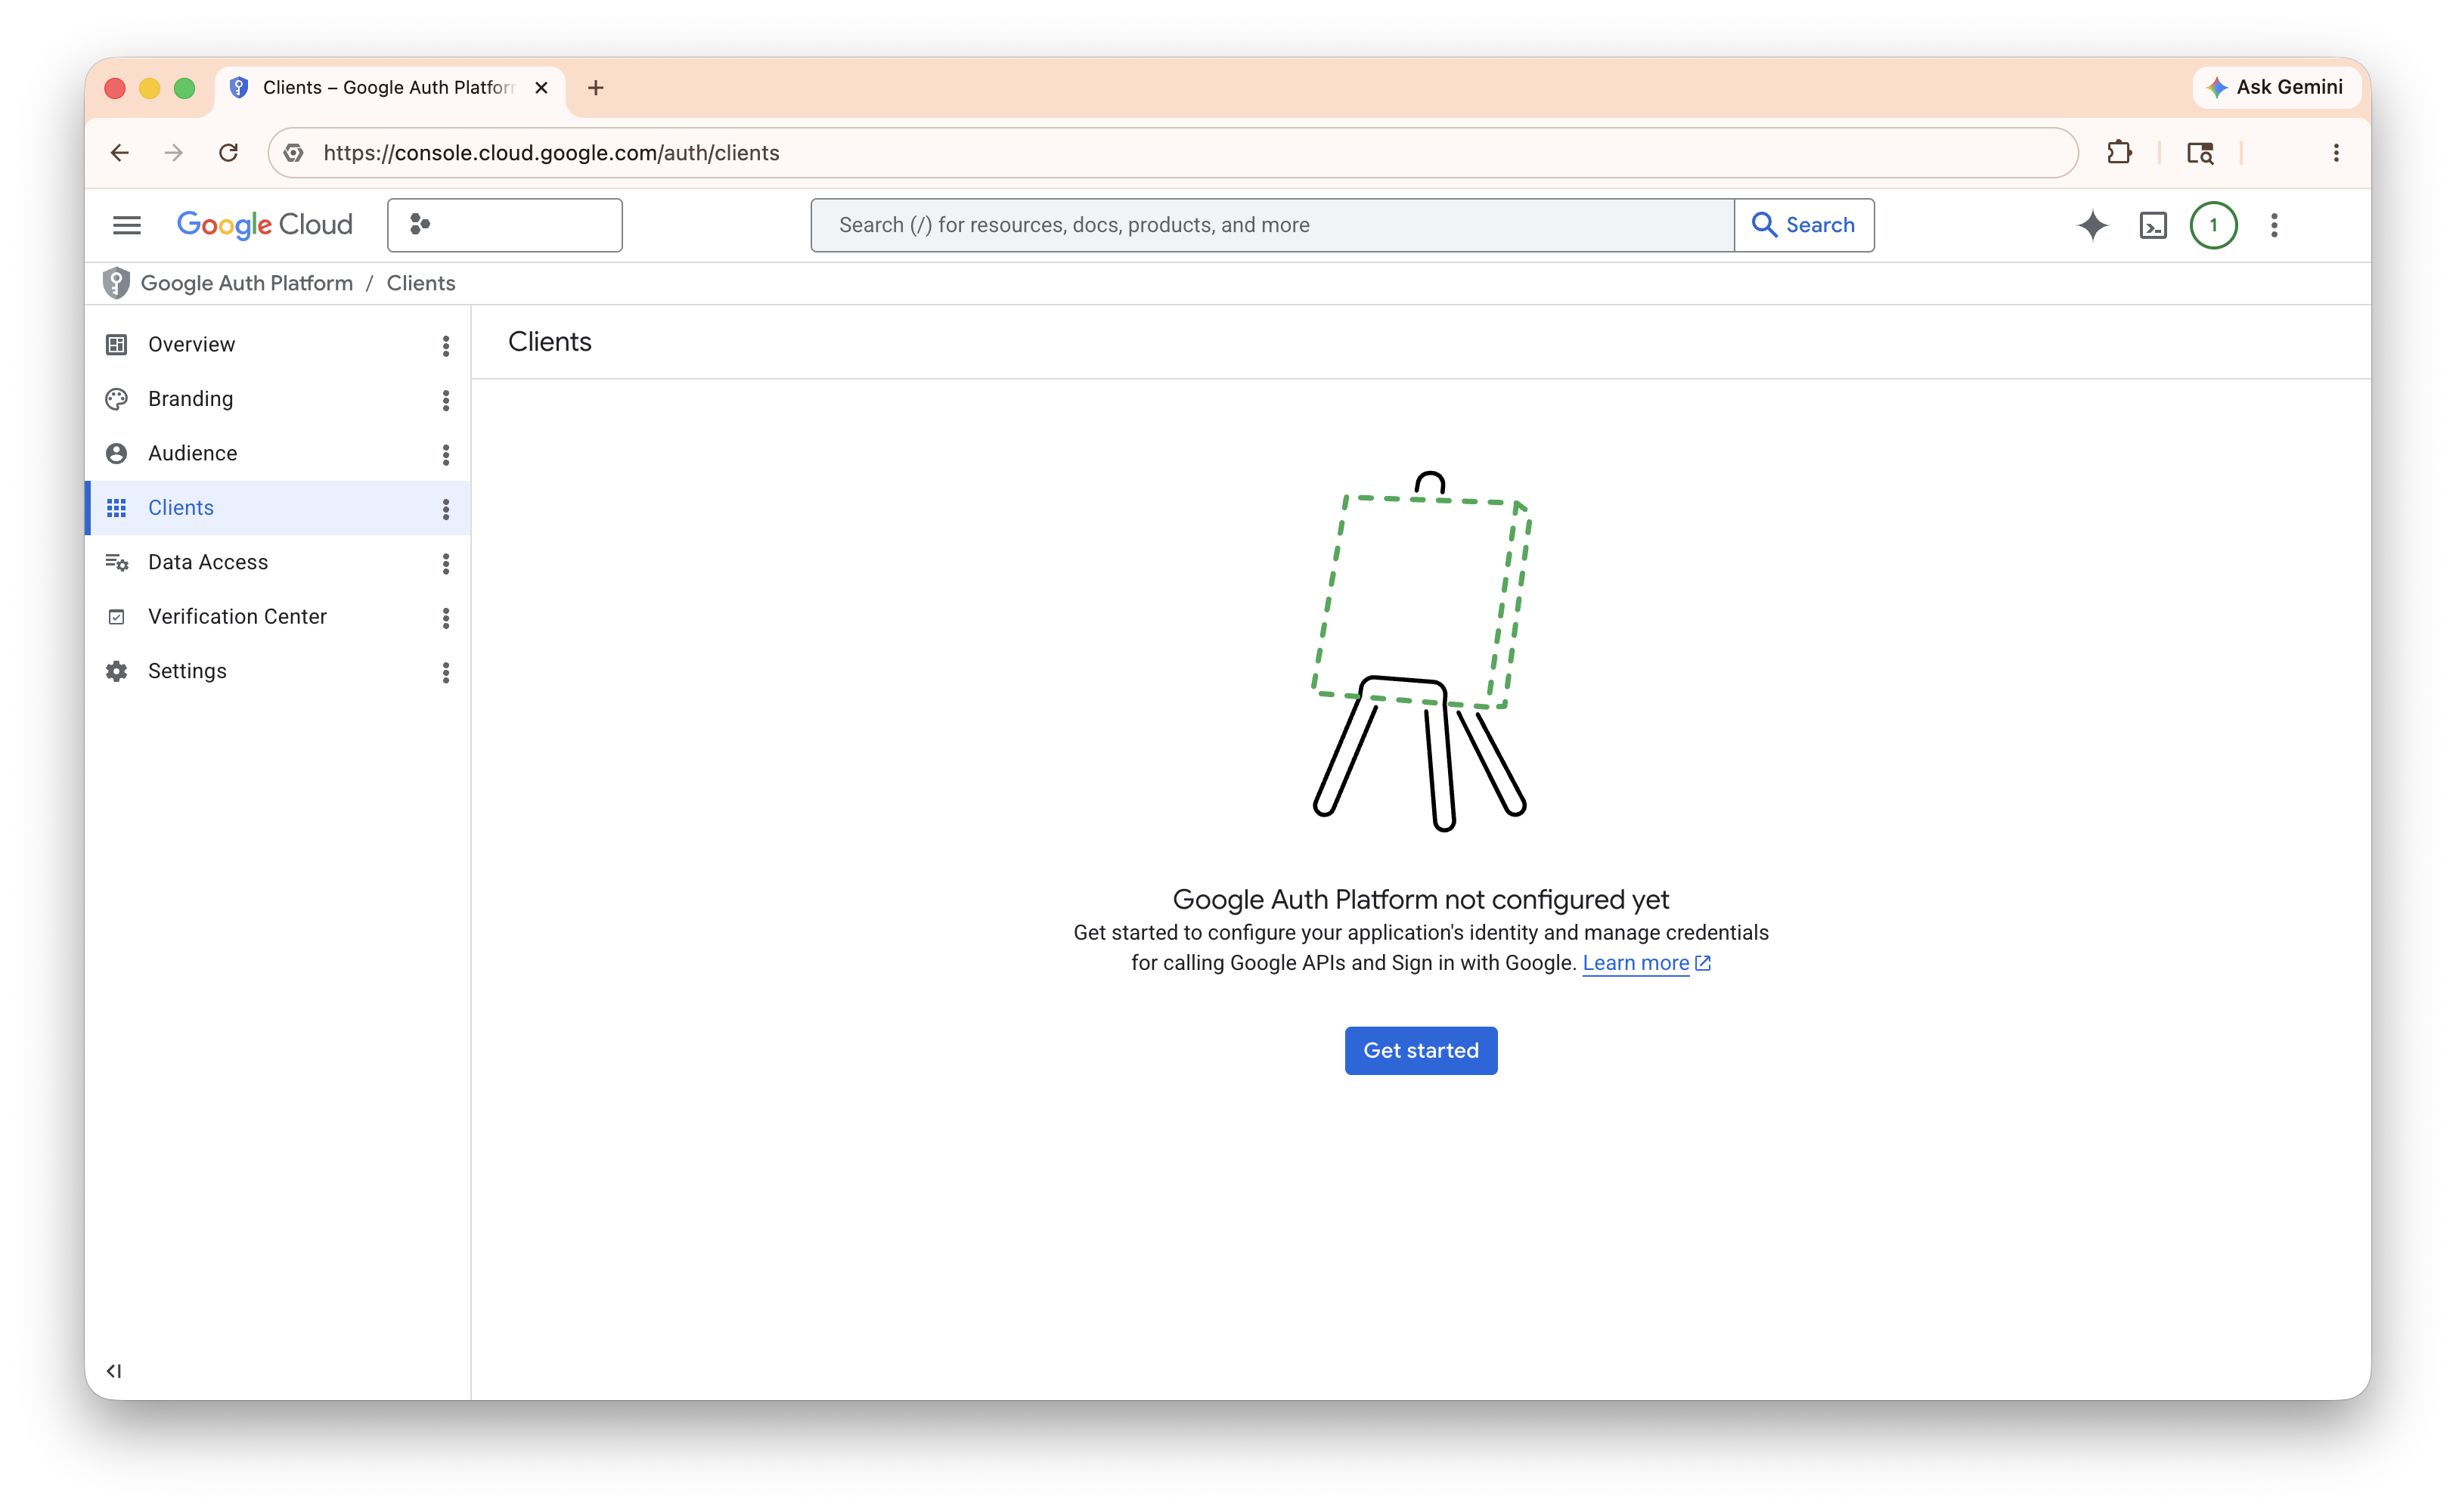Click the Get started button
Image resolution: width=2456 pixels, height=1512 pixels.
(1421, 1050)
